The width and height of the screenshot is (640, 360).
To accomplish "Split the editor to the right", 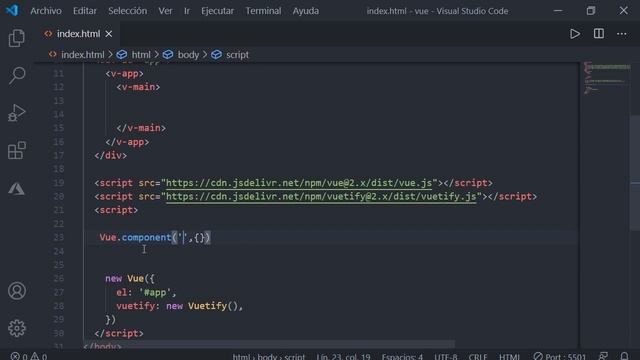I will coord(599,34).
